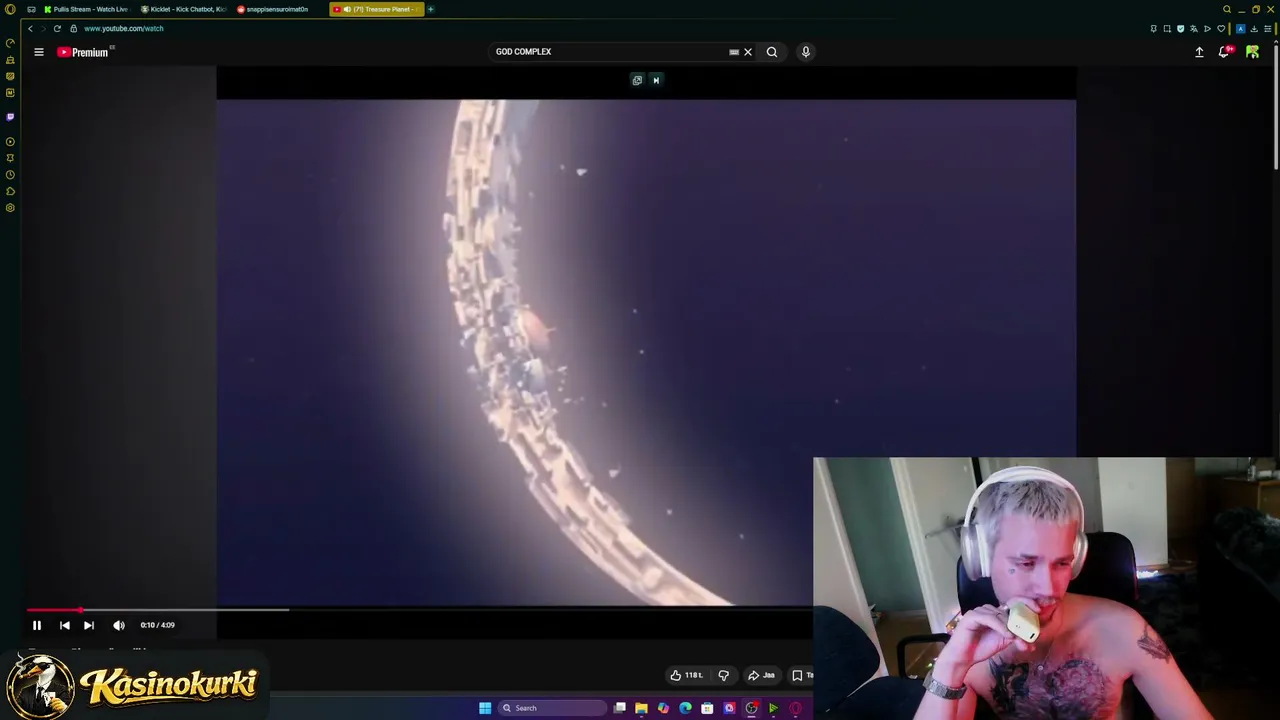Reload the current page

pyautogui.click(x=57, y=29)
